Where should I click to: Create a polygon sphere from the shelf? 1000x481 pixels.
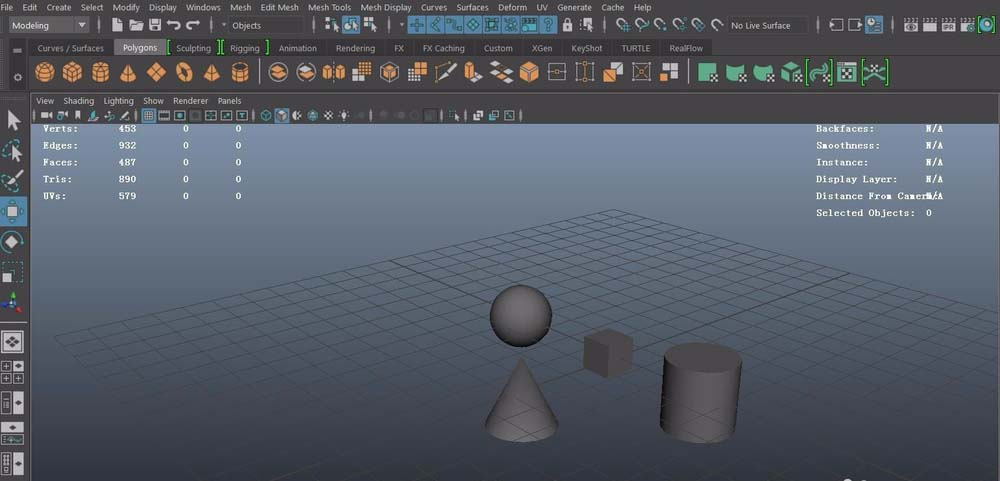click(x=45, y=72)
